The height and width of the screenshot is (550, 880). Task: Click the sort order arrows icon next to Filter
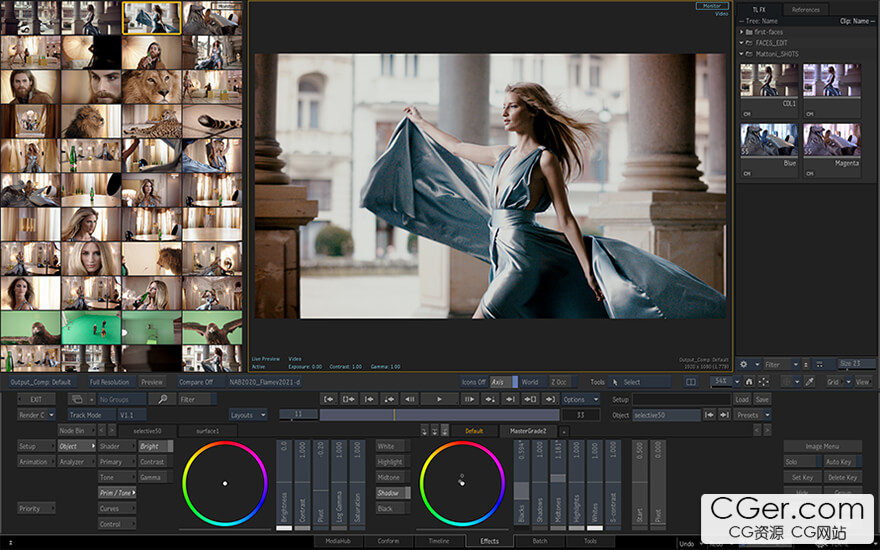click(806, 364)
